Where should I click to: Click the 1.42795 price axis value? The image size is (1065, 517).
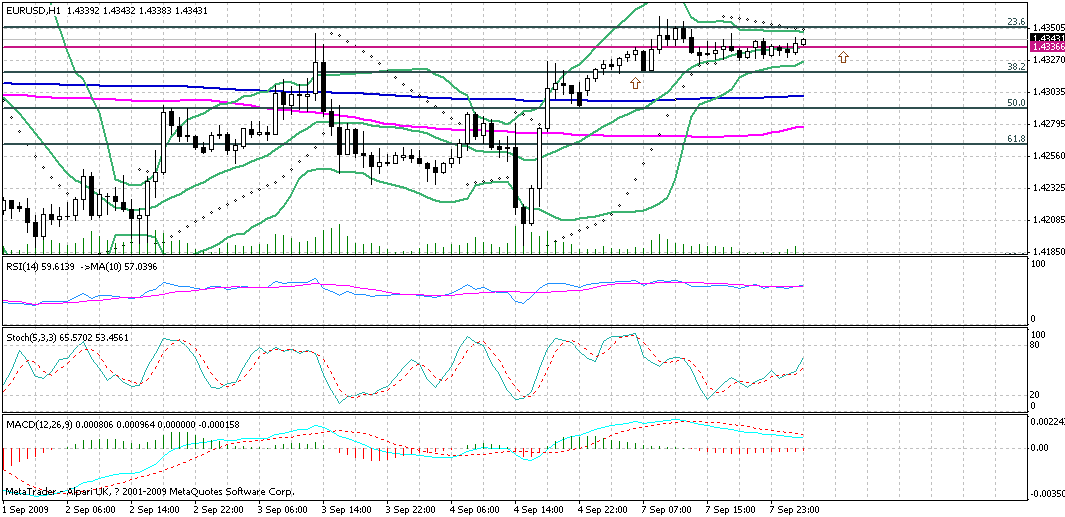pyautogui.click(x=1047, y=124)
